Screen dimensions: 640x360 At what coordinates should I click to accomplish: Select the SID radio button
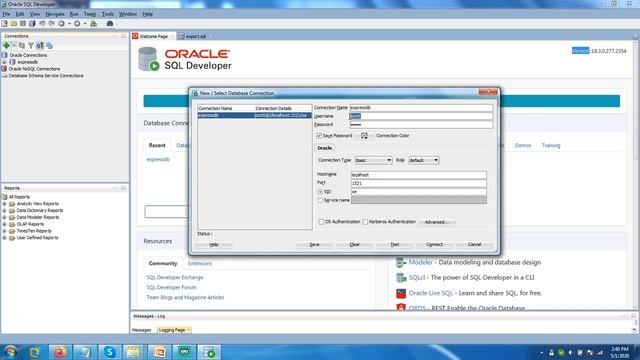320,191
